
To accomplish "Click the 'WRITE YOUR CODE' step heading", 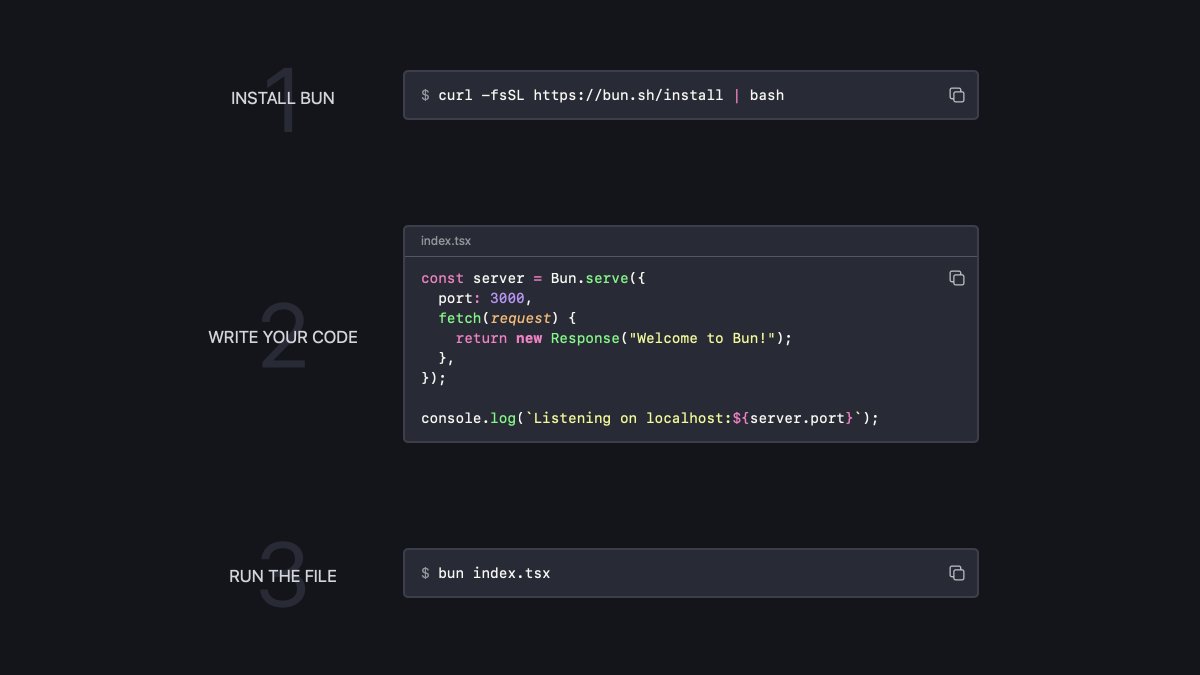I will 283,337.
